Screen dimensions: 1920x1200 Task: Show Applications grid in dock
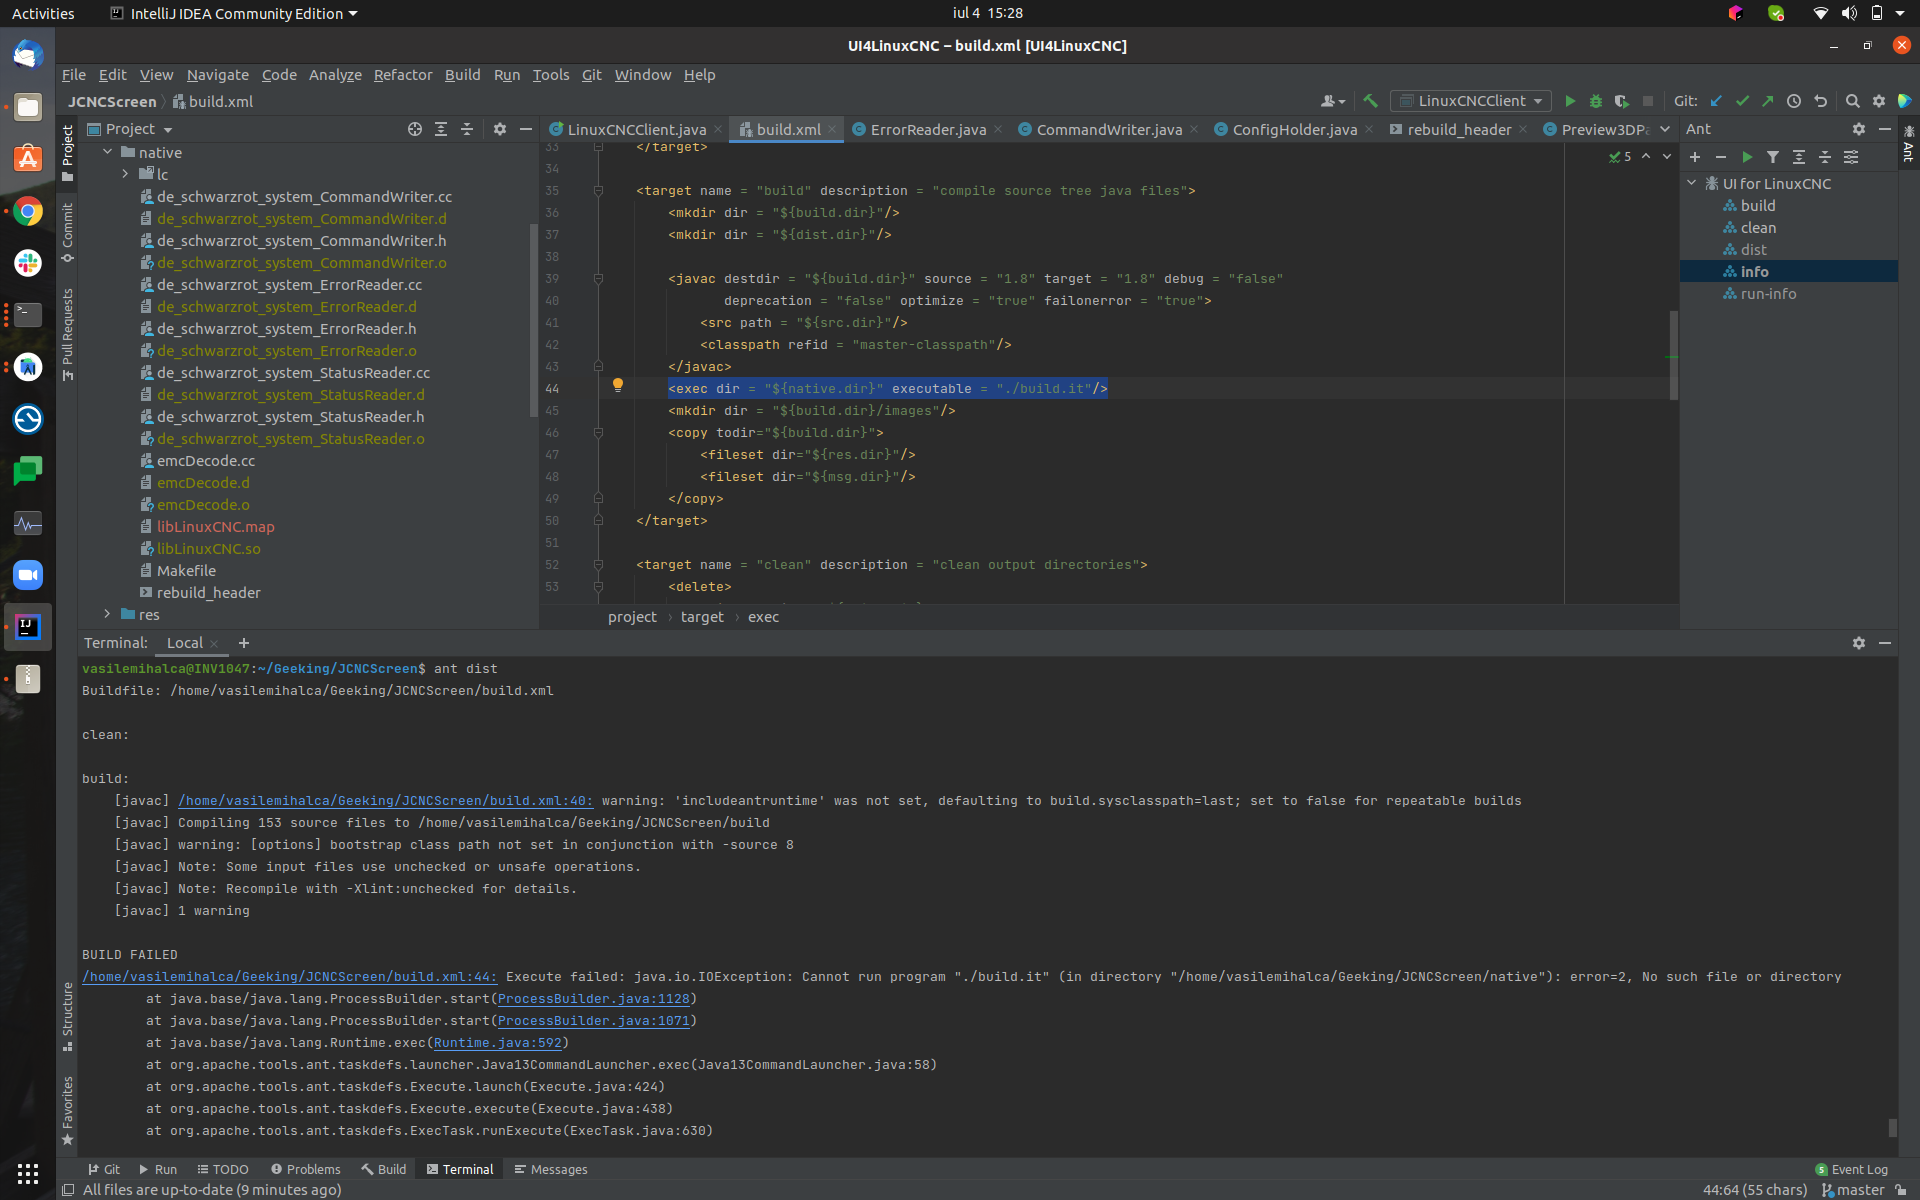(x=28, y=1173)
